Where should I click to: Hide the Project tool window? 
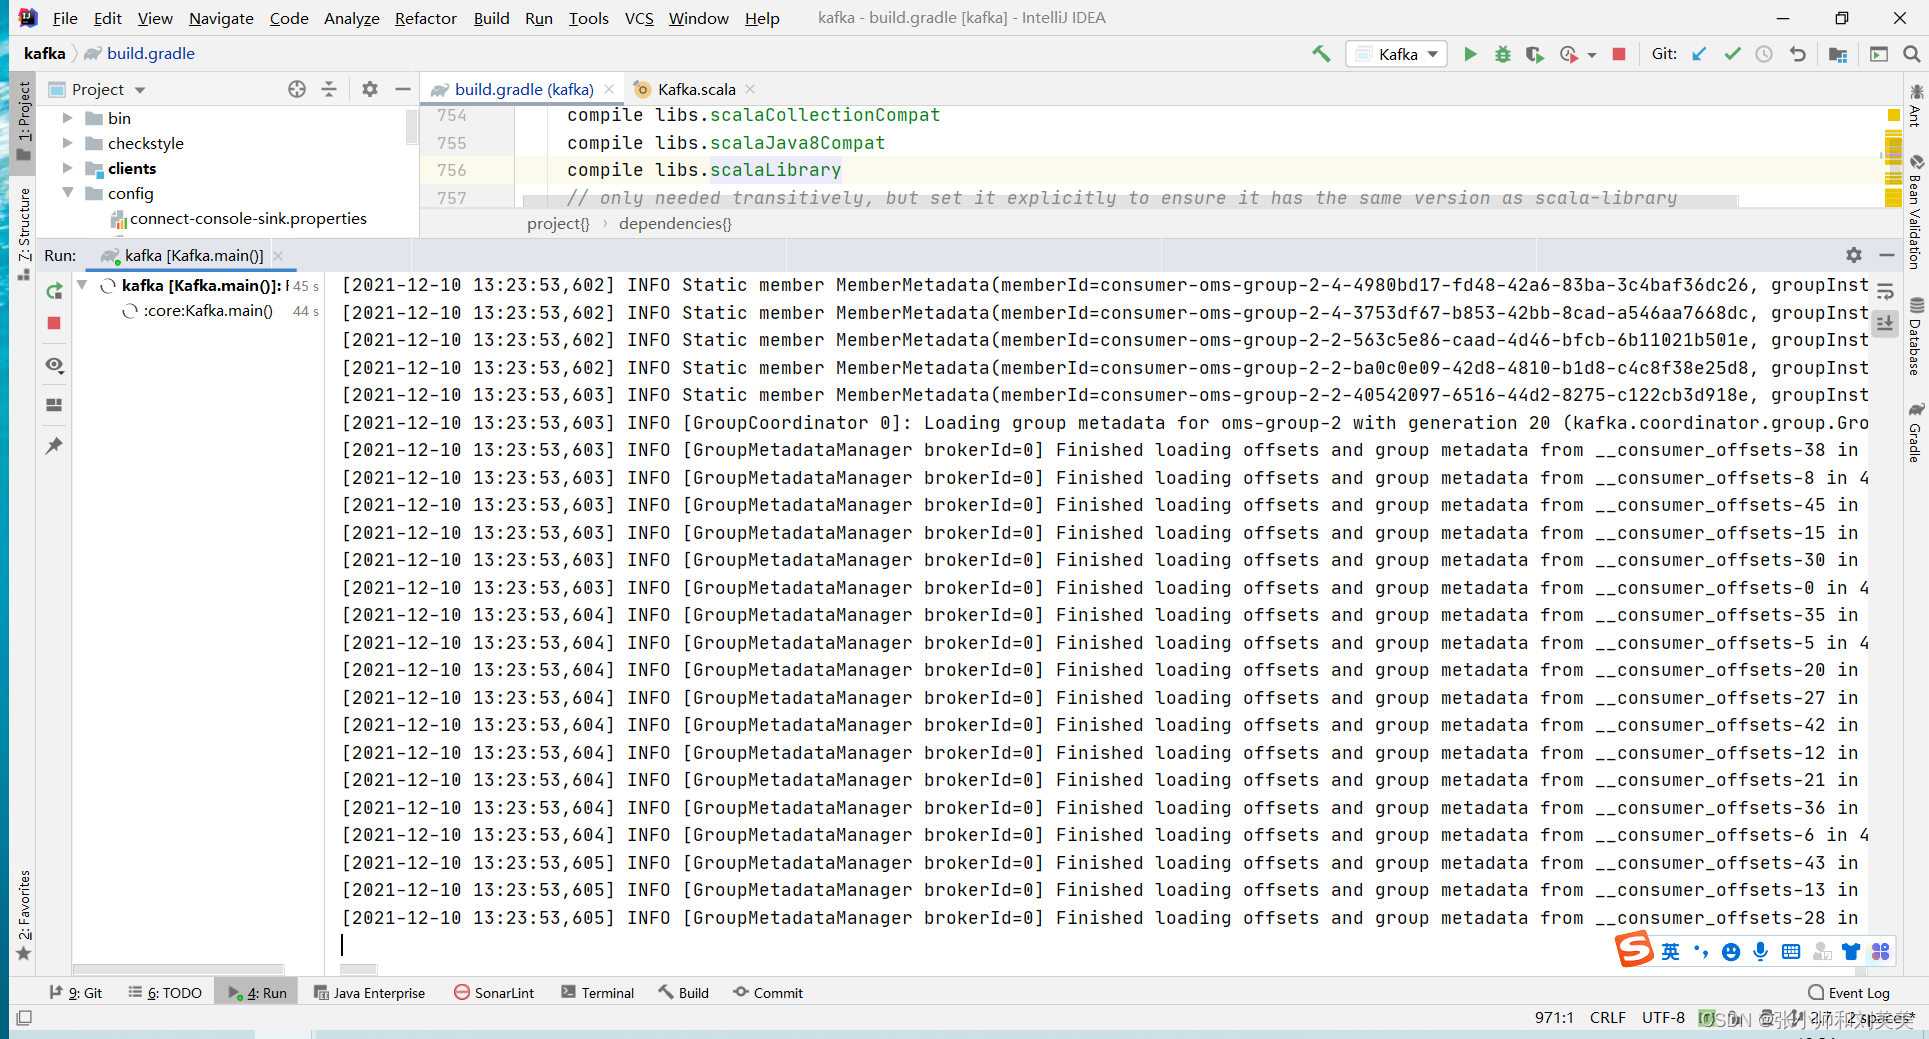tap(402, 89)
